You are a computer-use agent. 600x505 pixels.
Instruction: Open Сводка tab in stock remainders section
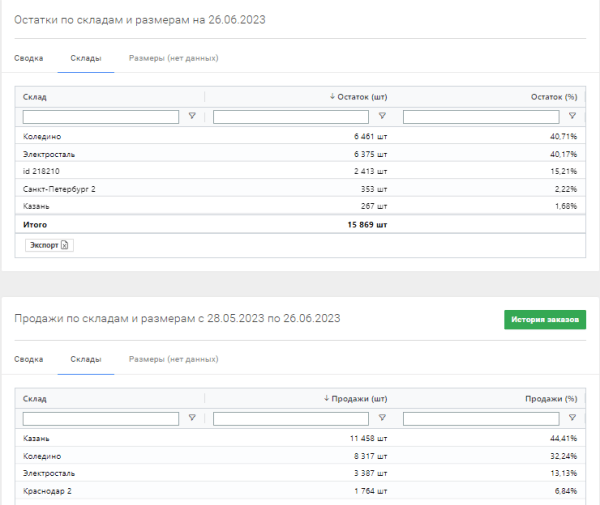[29, 58]
